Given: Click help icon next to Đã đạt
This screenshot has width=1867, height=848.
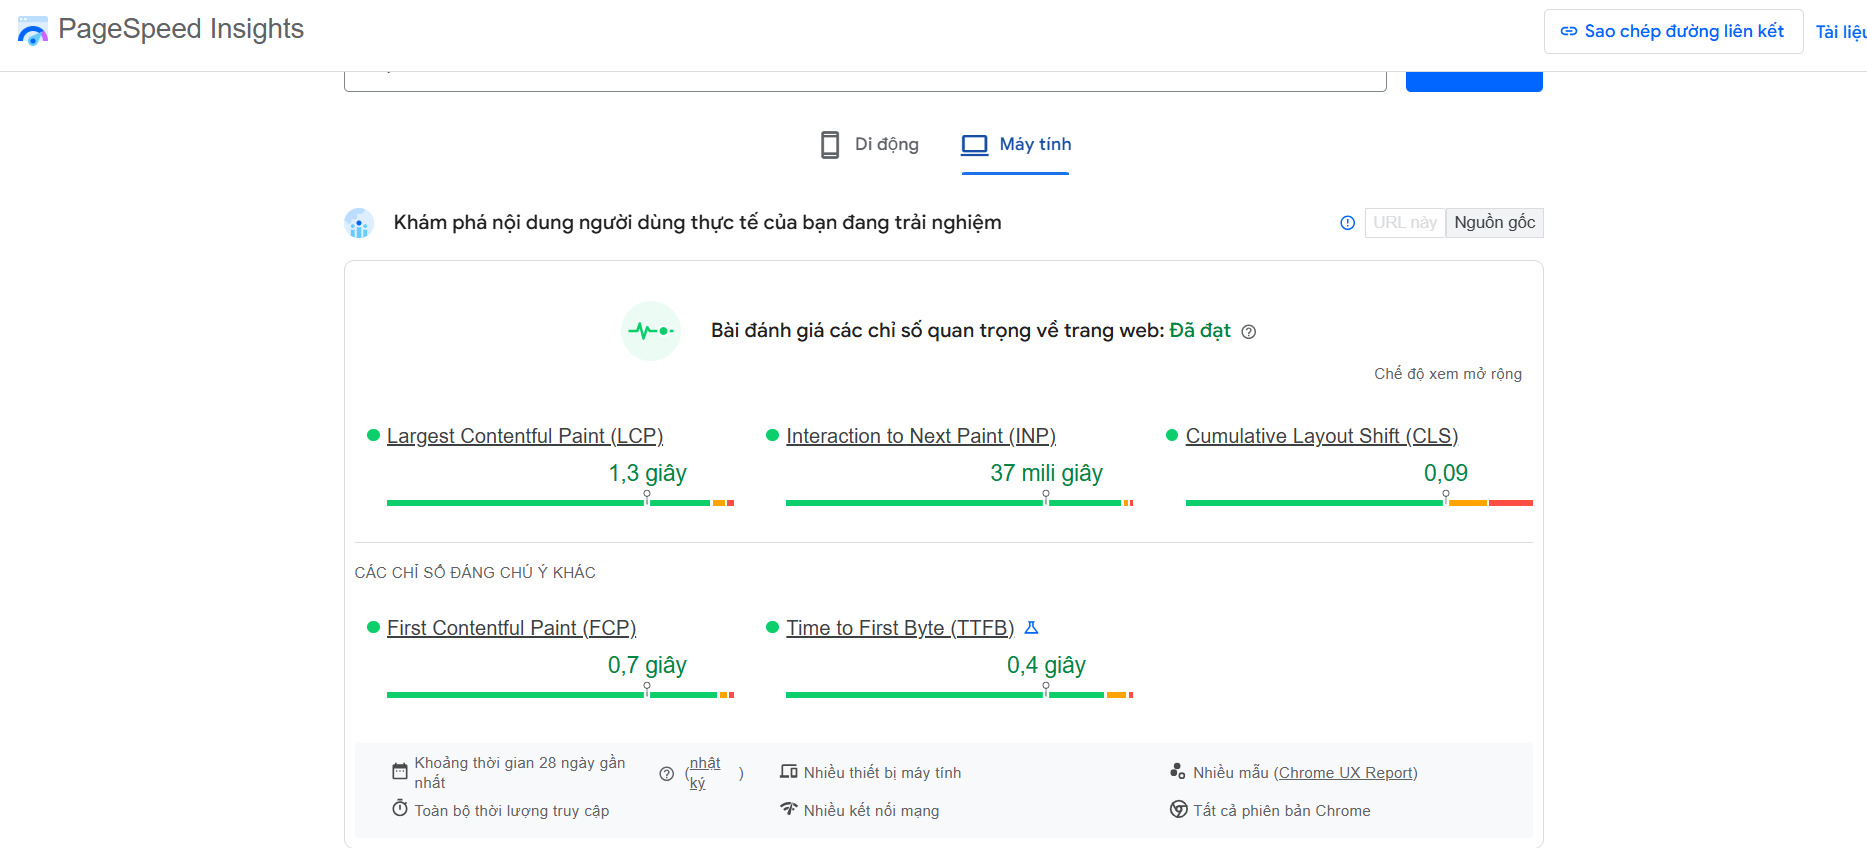Looking at the screenshot, I should (x=1249, y=332).
